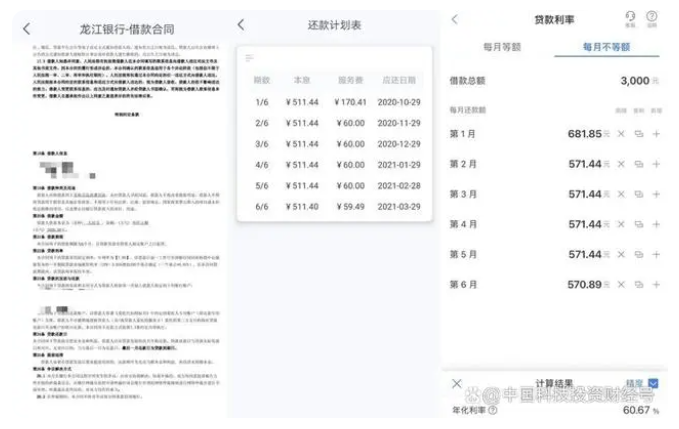The image size is (679, 429).
Task: Remove the 第5月 repayment row
Action: [620, 254]
